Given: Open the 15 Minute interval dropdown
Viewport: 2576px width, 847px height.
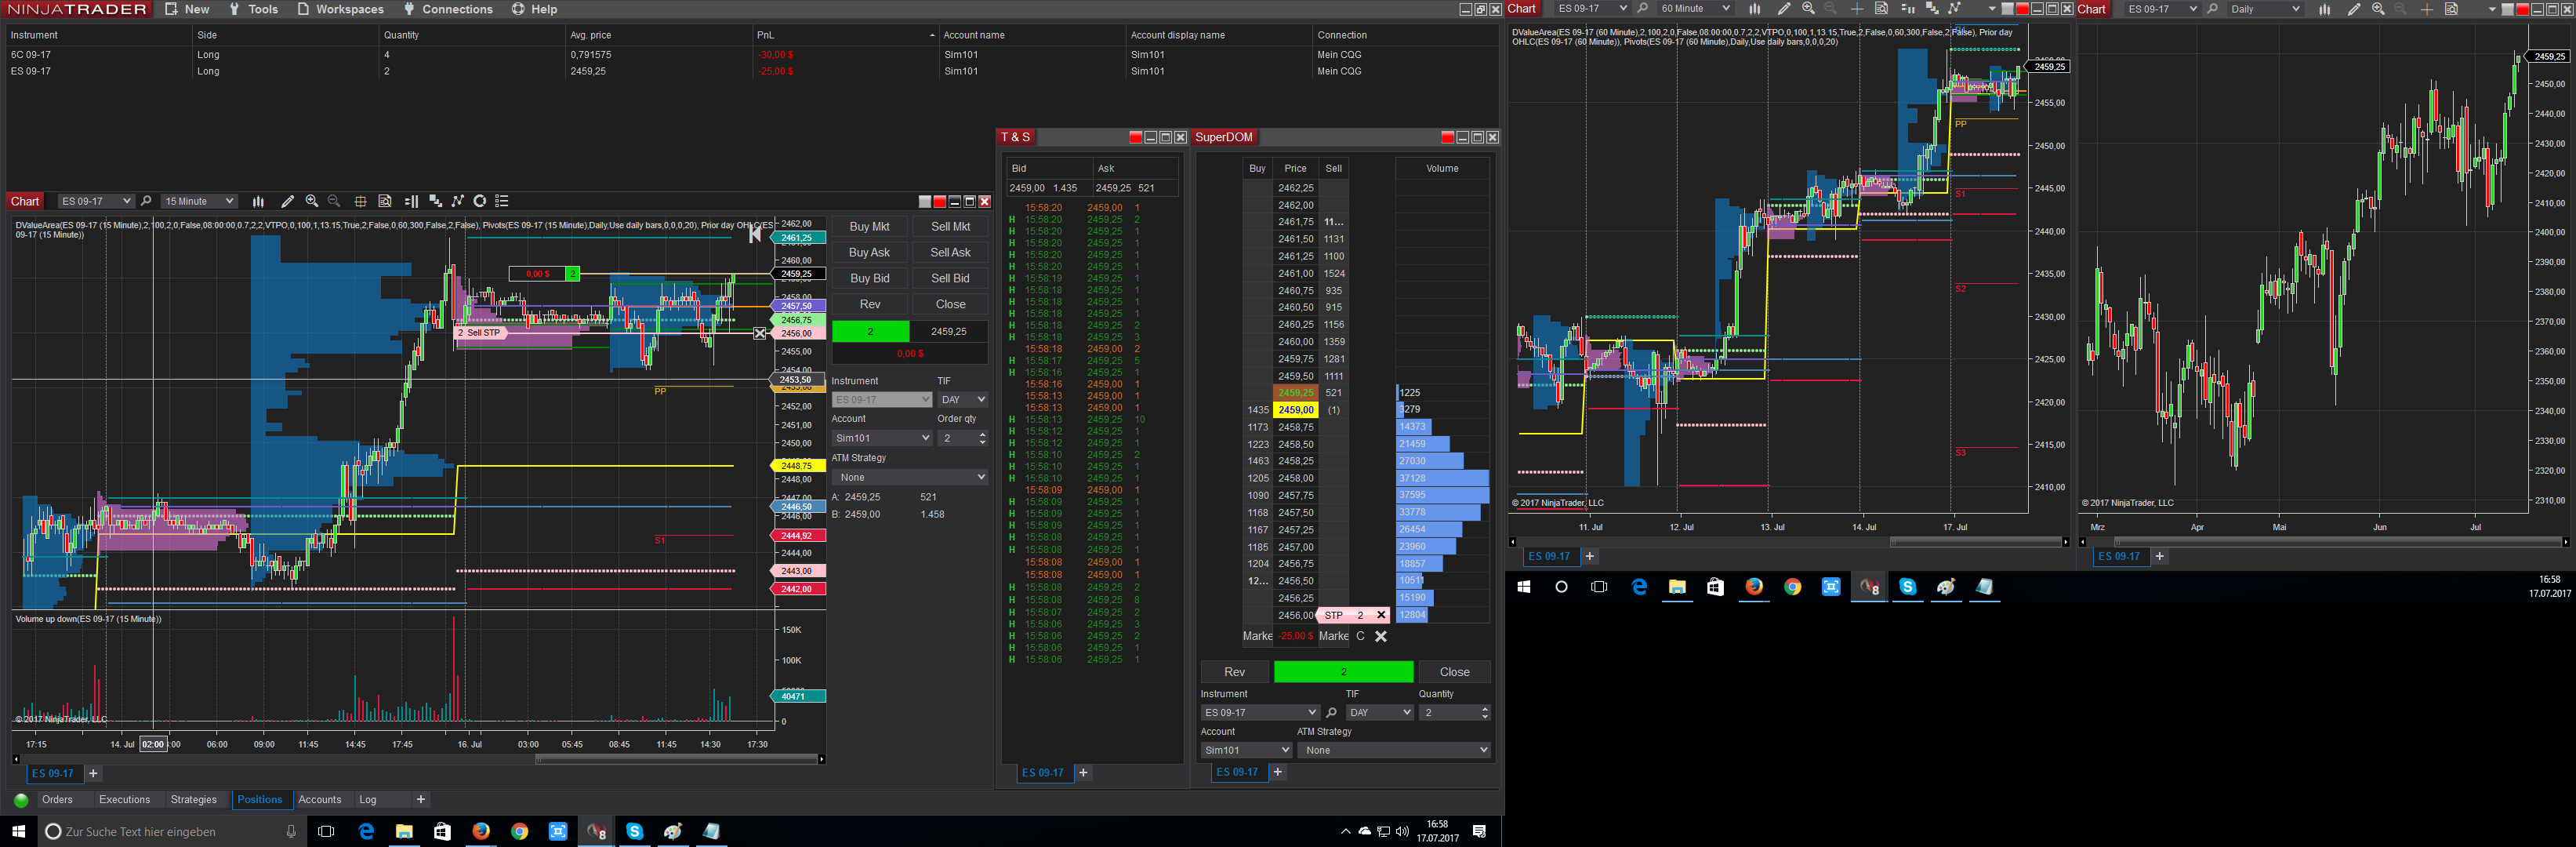Looking at the screenshot, I should tap(199, 201).
